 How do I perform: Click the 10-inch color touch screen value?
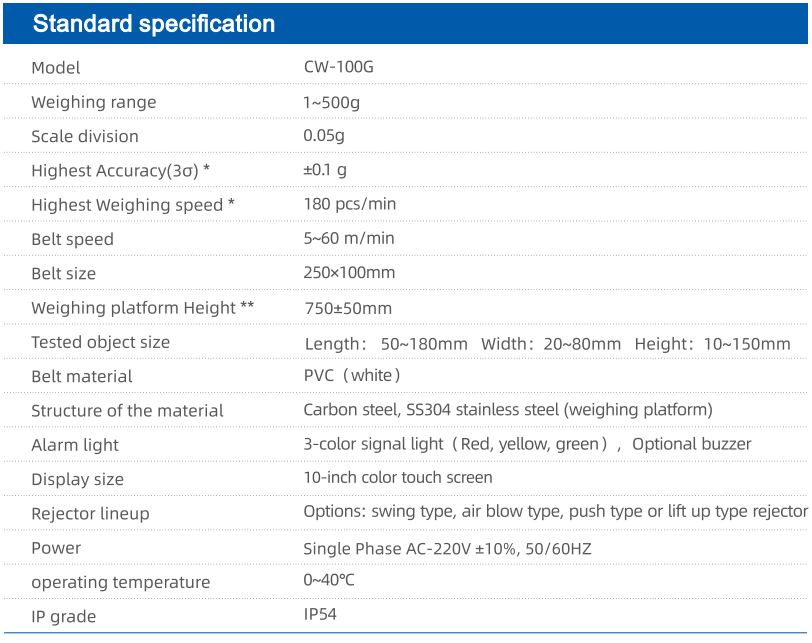pyautogui.click(x=398, y=477)
